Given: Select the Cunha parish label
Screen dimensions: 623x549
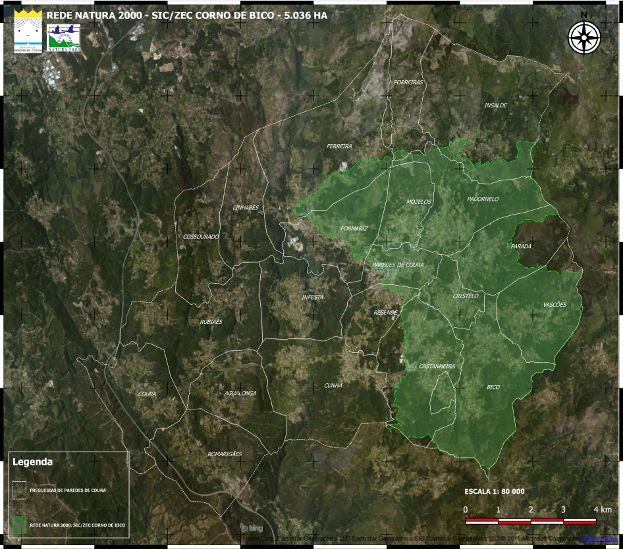Looking at the screenshot, I should click(334, 384).
